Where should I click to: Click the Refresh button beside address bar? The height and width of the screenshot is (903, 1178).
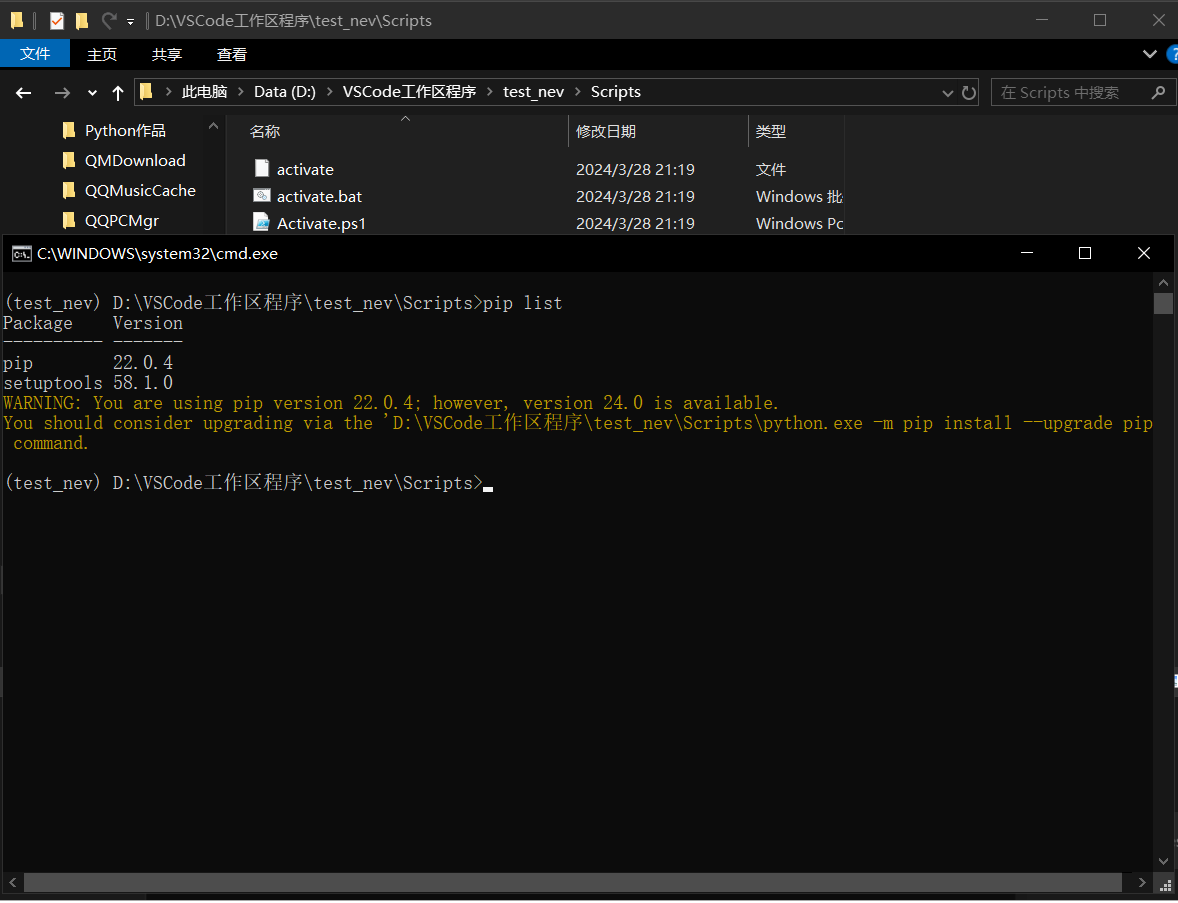coord(969,92)
